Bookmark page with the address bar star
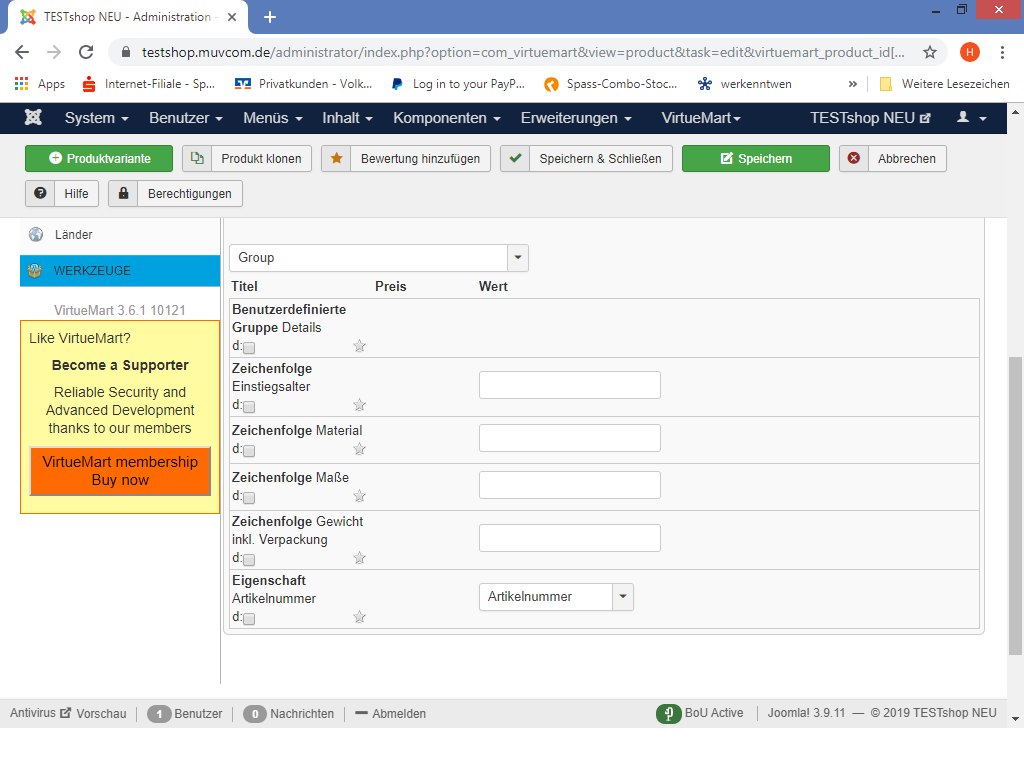 pos(929,52)
